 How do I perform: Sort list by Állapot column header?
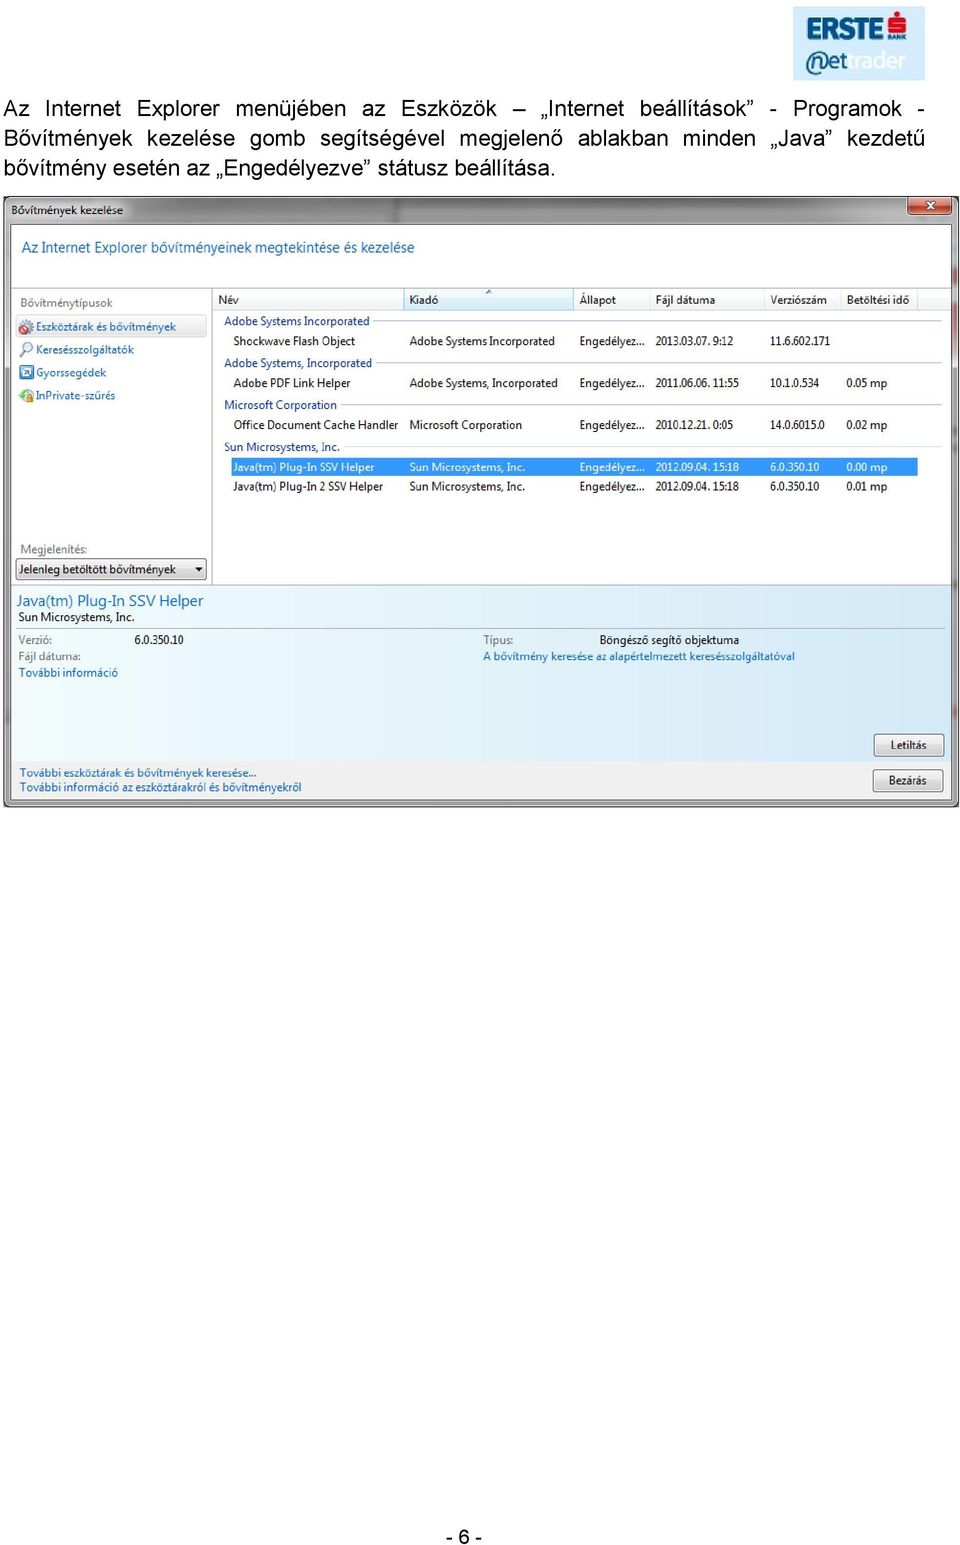coord(612,300)
